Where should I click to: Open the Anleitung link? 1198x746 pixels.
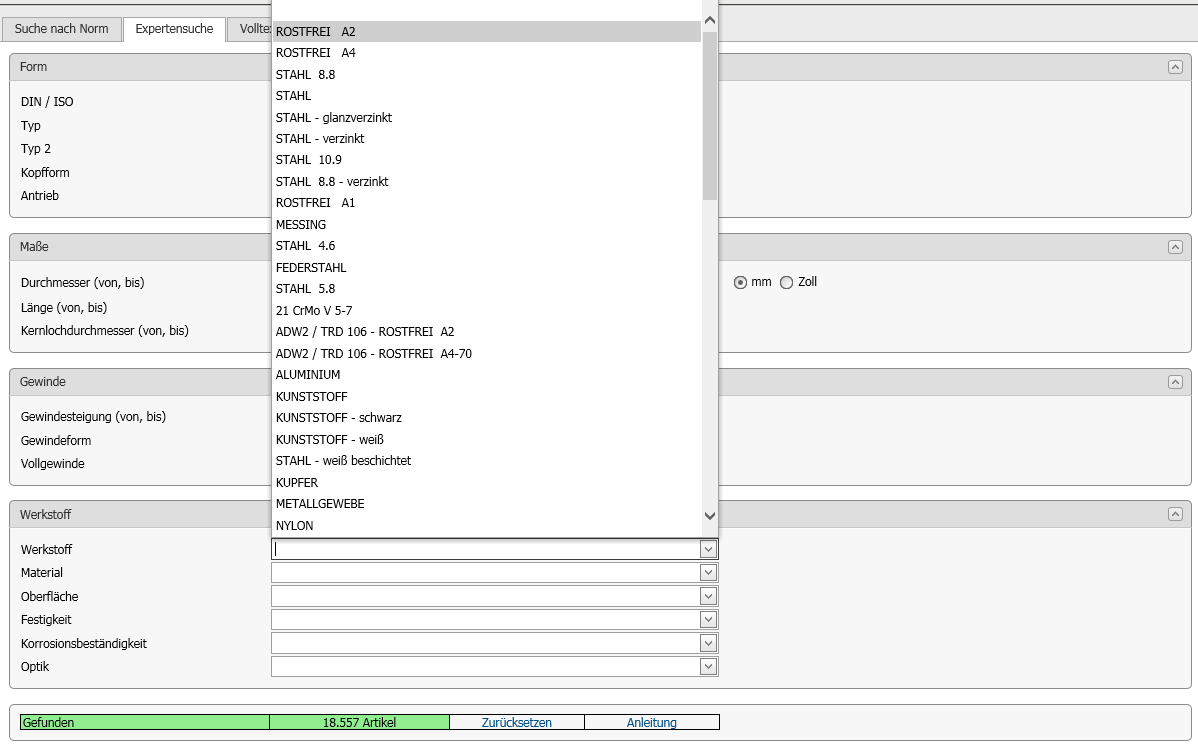(651, 722)
